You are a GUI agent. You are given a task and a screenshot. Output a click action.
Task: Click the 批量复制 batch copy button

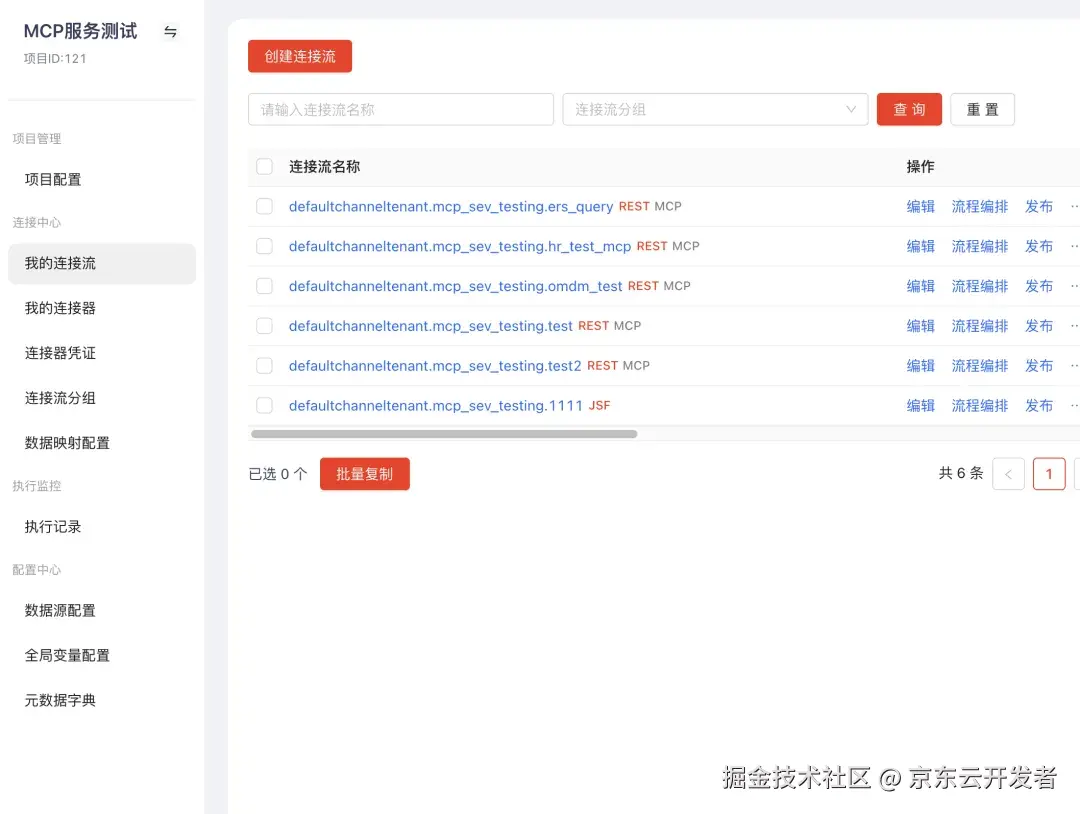364,473
